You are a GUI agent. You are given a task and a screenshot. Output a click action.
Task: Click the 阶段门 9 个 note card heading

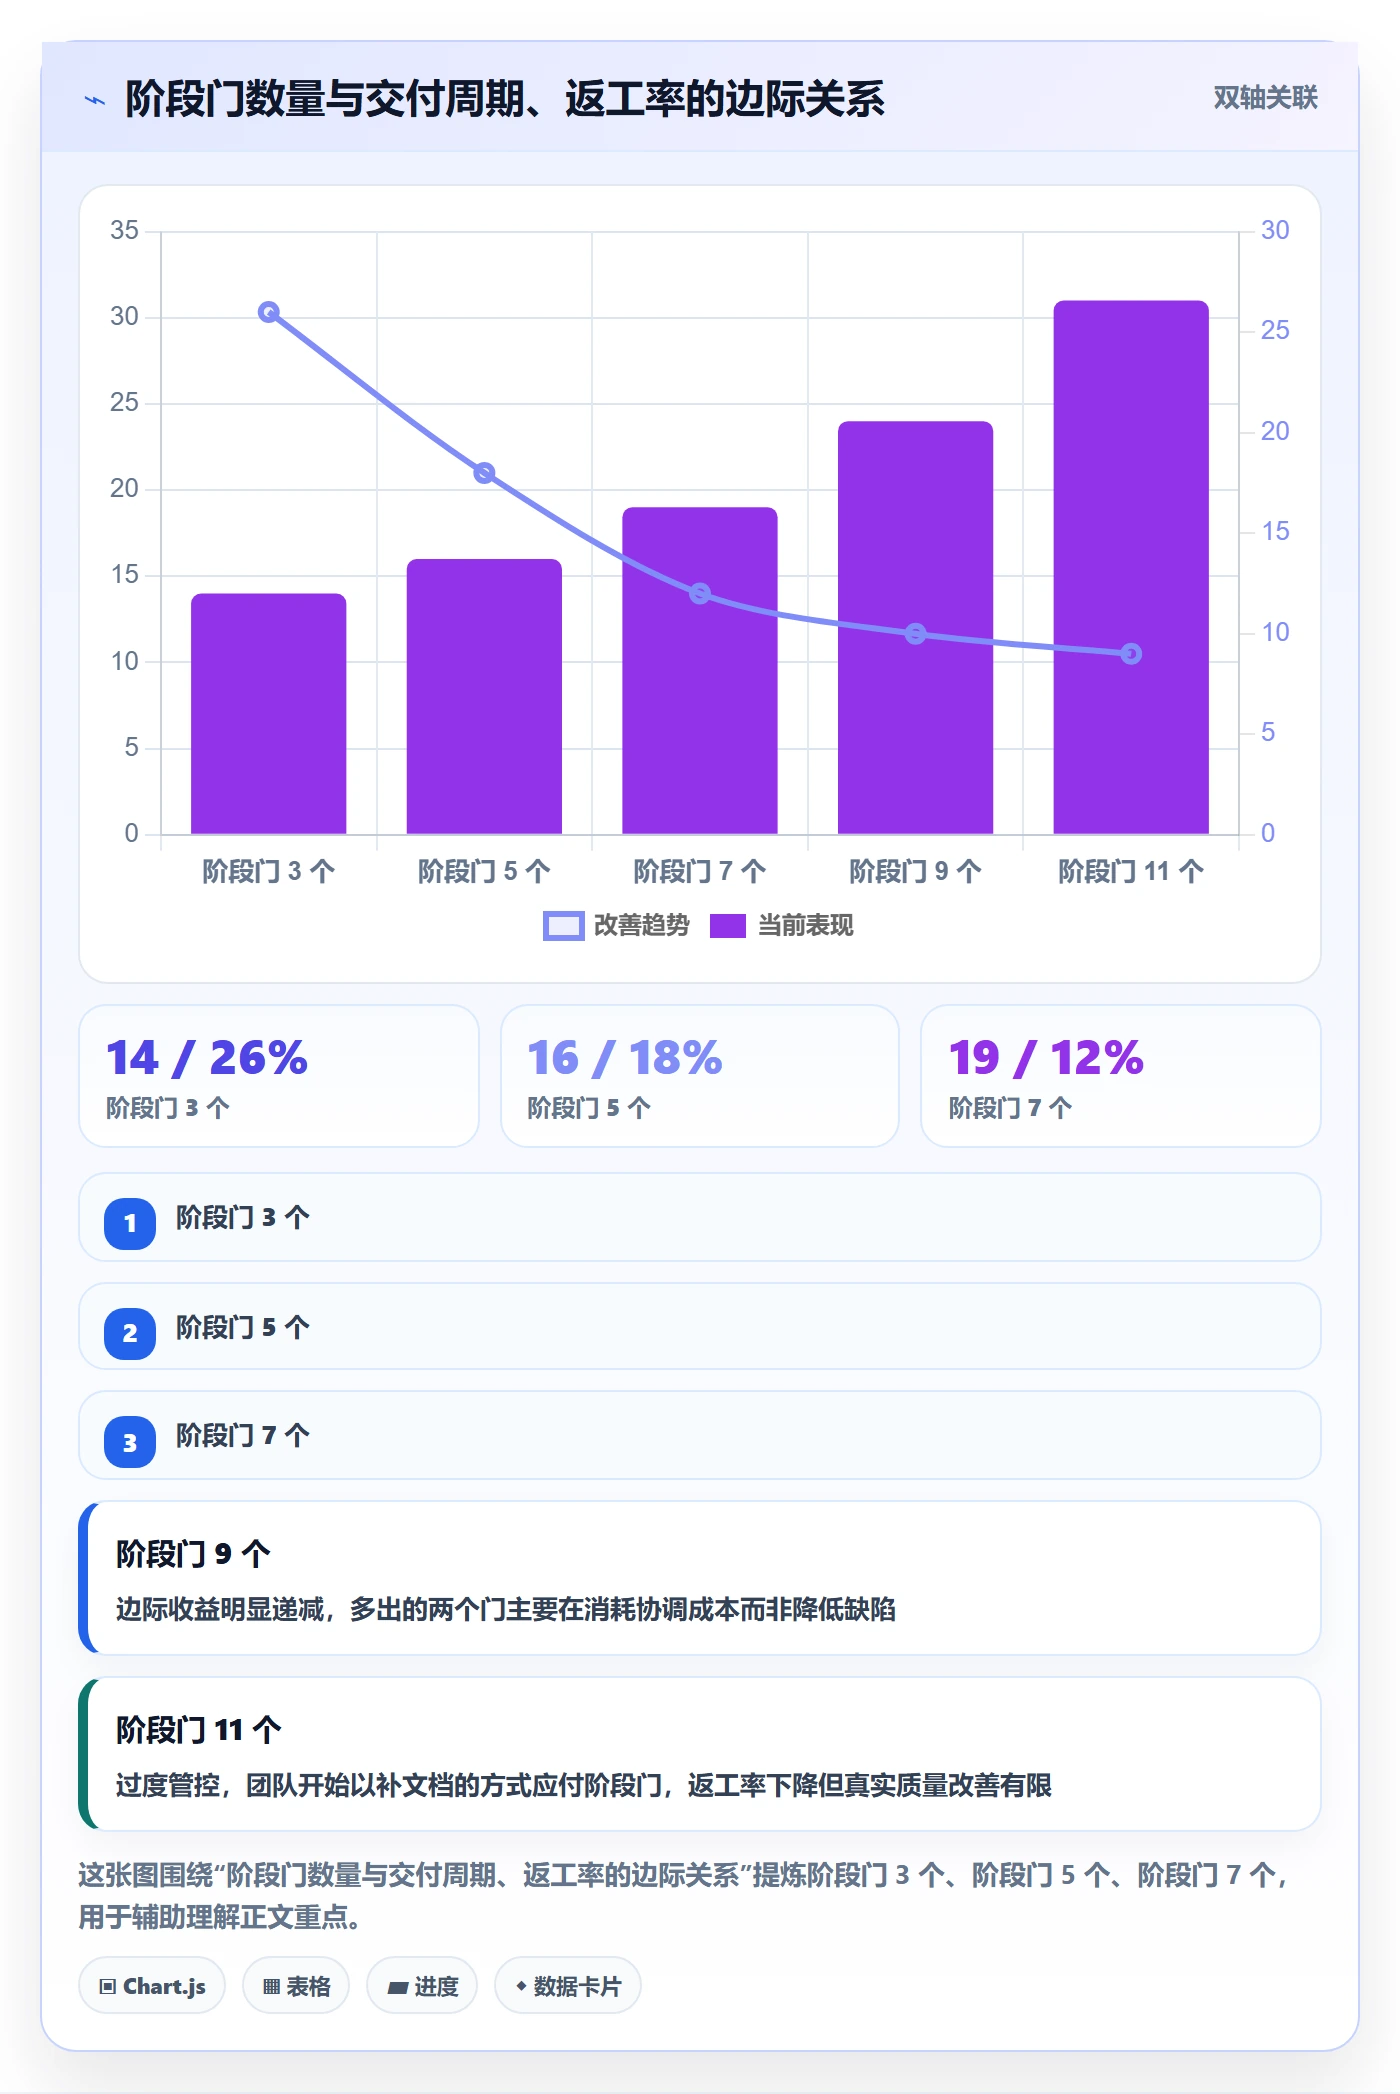(193, 1553)
